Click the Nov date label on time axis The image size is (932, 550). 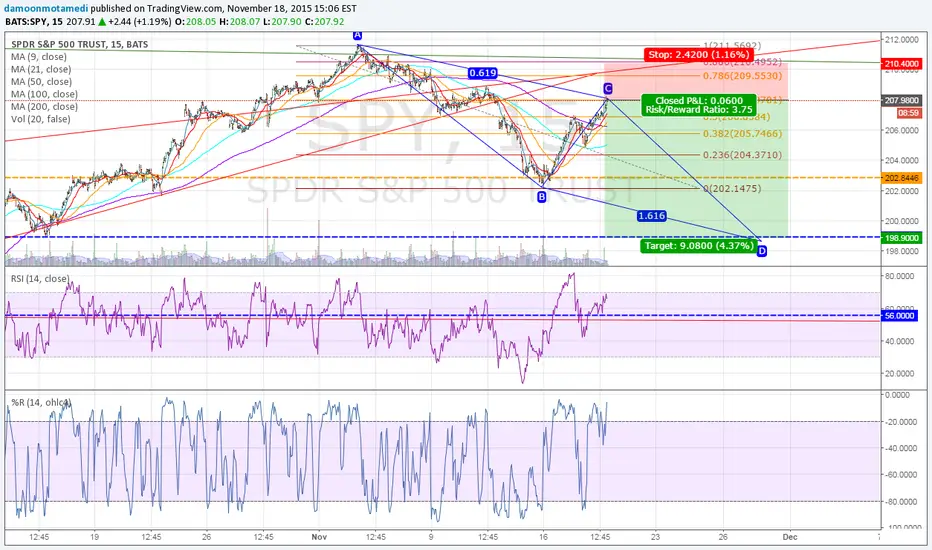[319, 537]
